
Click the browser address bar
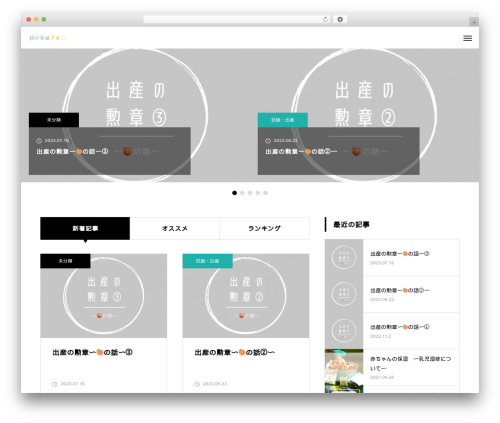(x=237, y=20)
